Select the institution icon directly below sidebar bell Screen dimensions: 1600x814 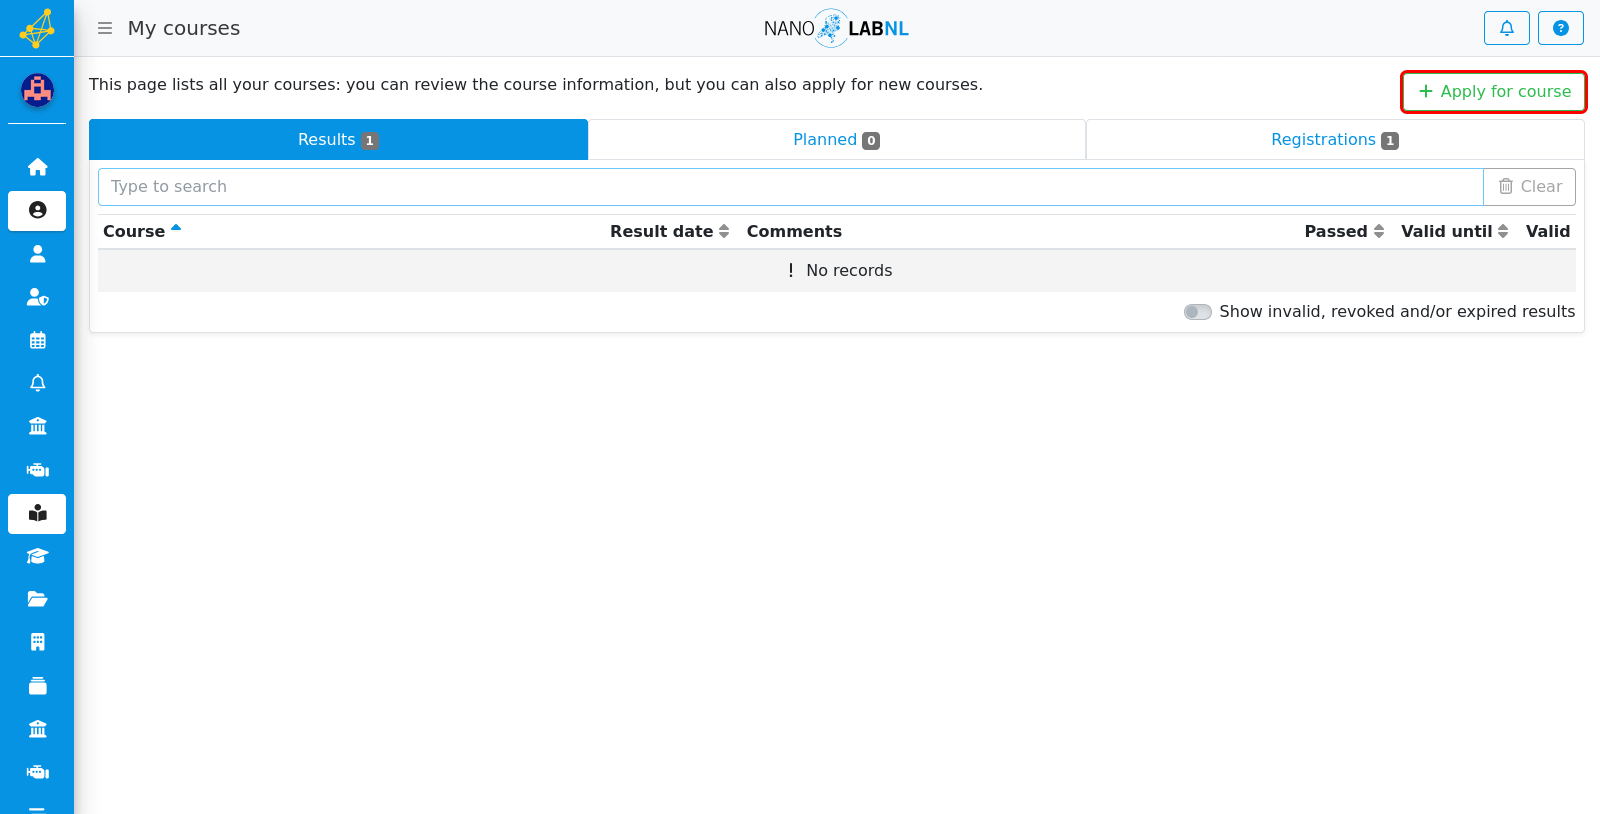point(37,426)
